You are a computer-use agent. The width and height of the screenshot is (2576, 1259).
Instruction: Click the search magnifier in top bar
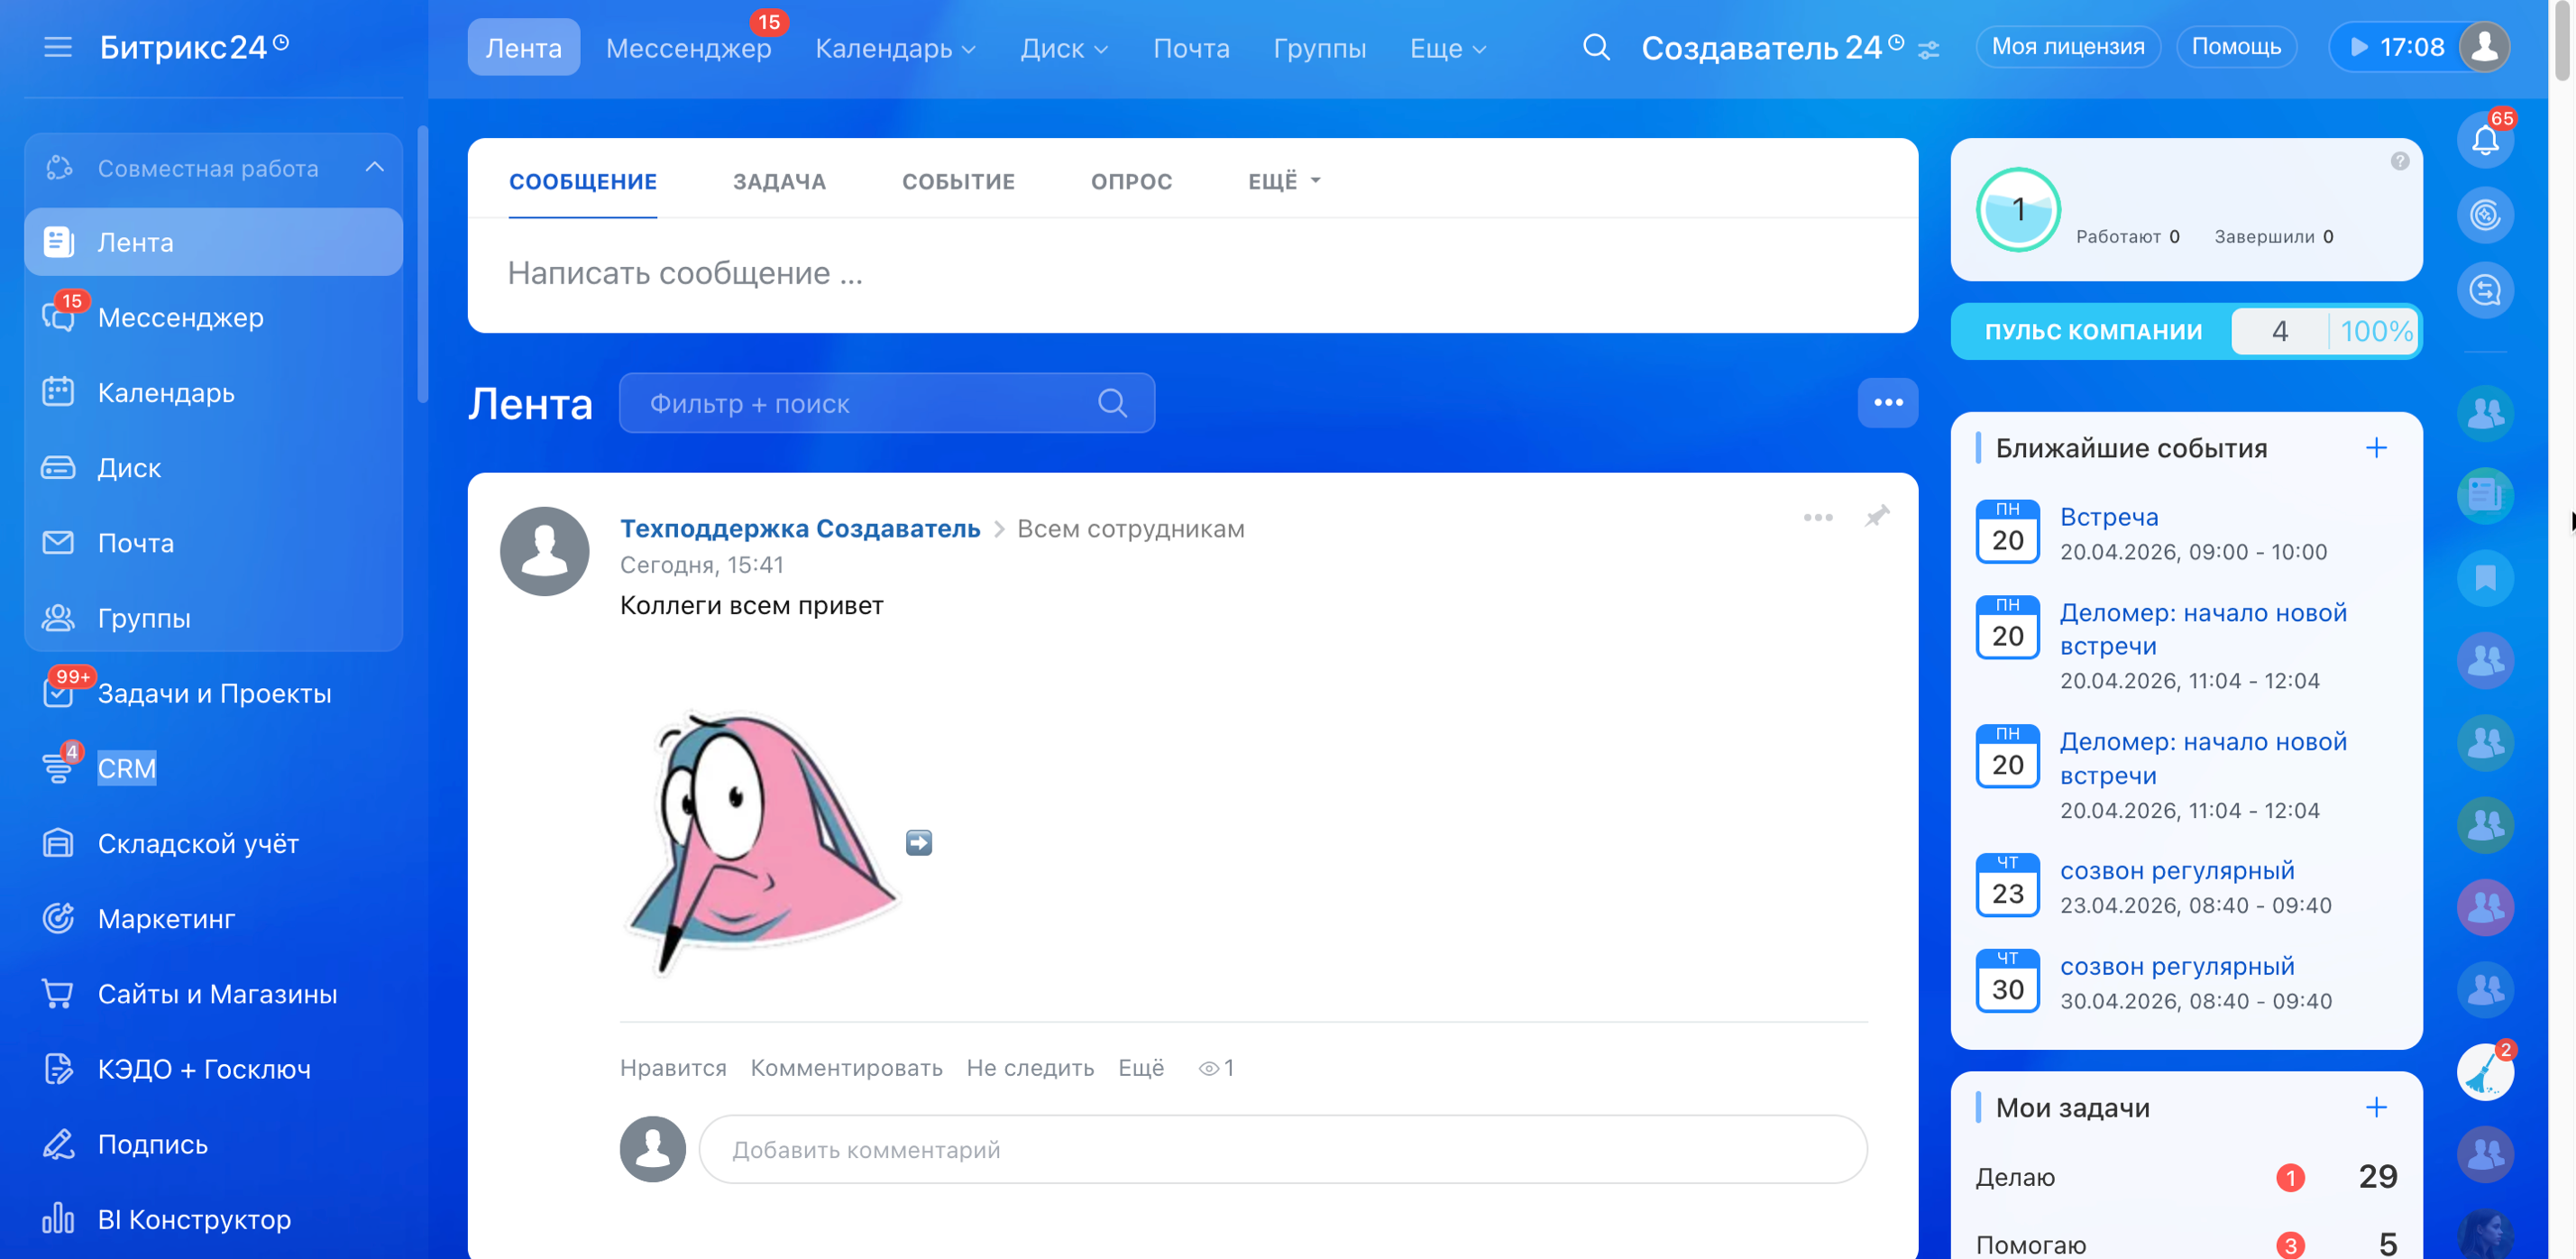click(1596, 47)
